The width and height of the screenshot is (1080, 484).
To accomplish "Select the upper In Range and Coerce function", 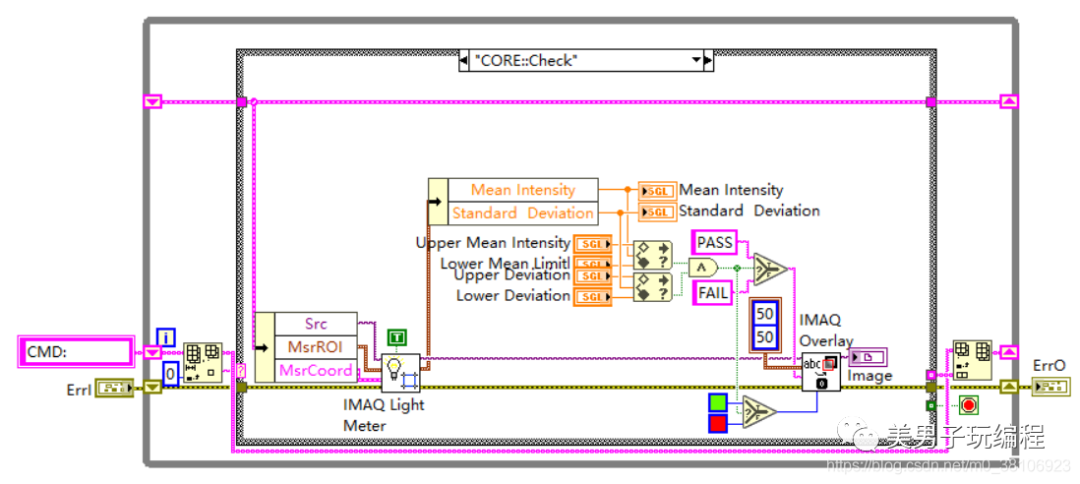I will [652, 254].
